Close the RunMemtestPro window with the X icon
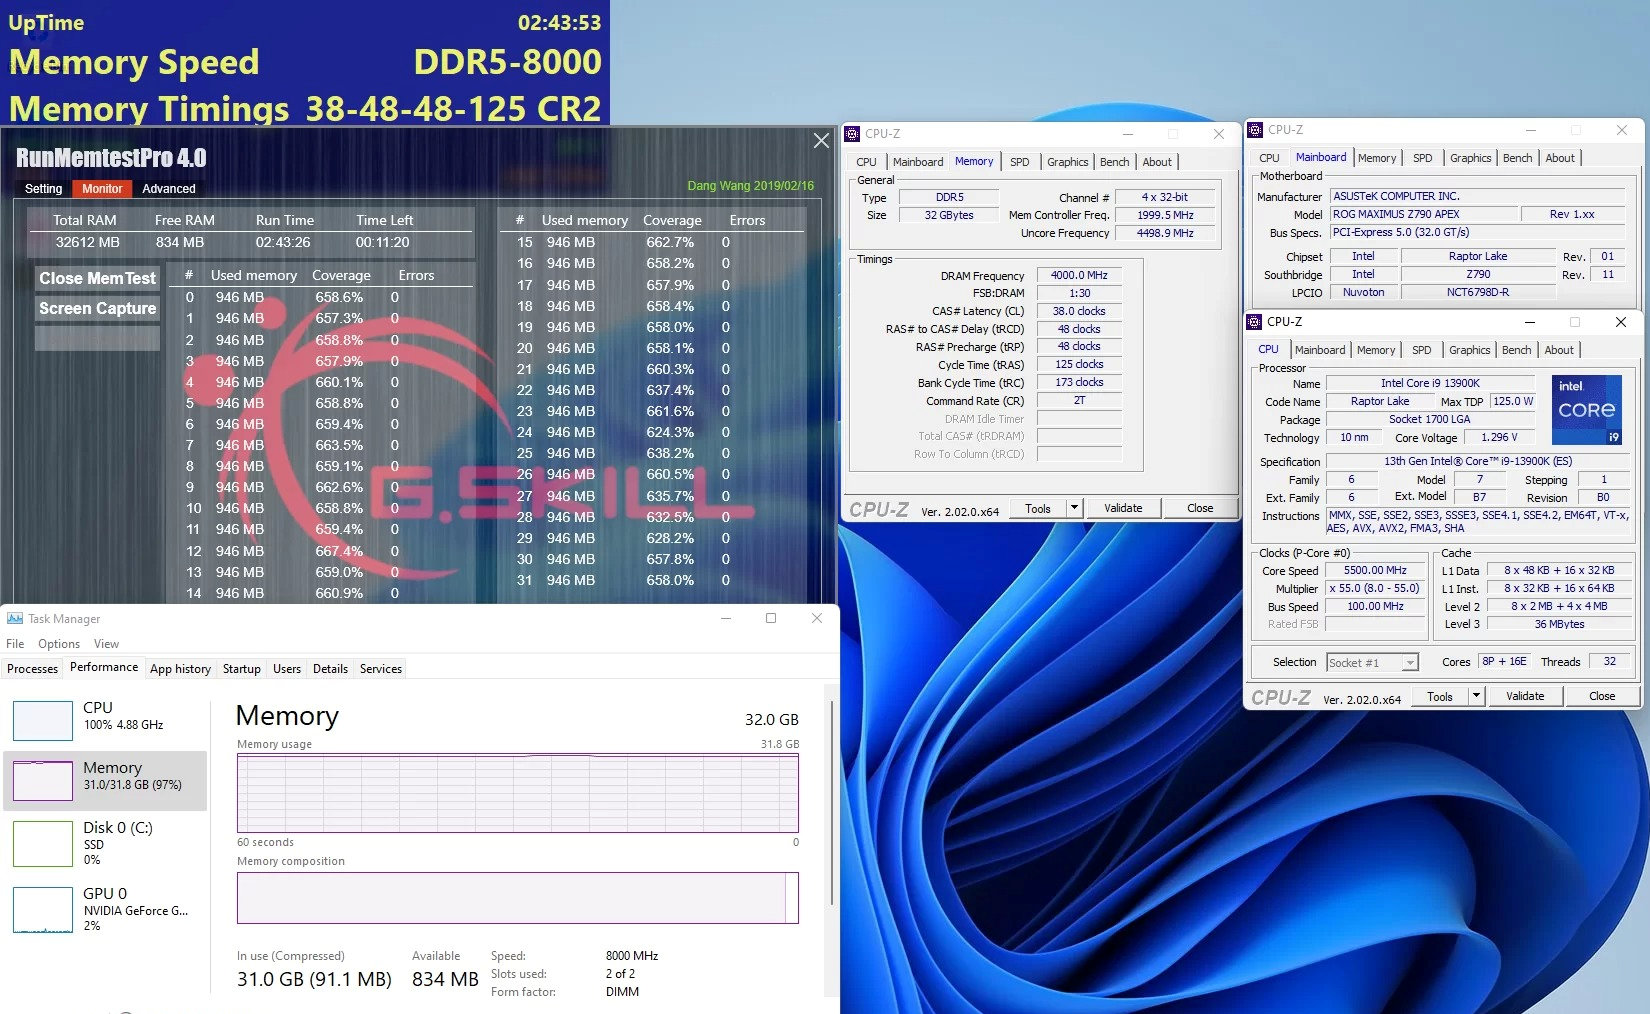 [x=821, y=141]
